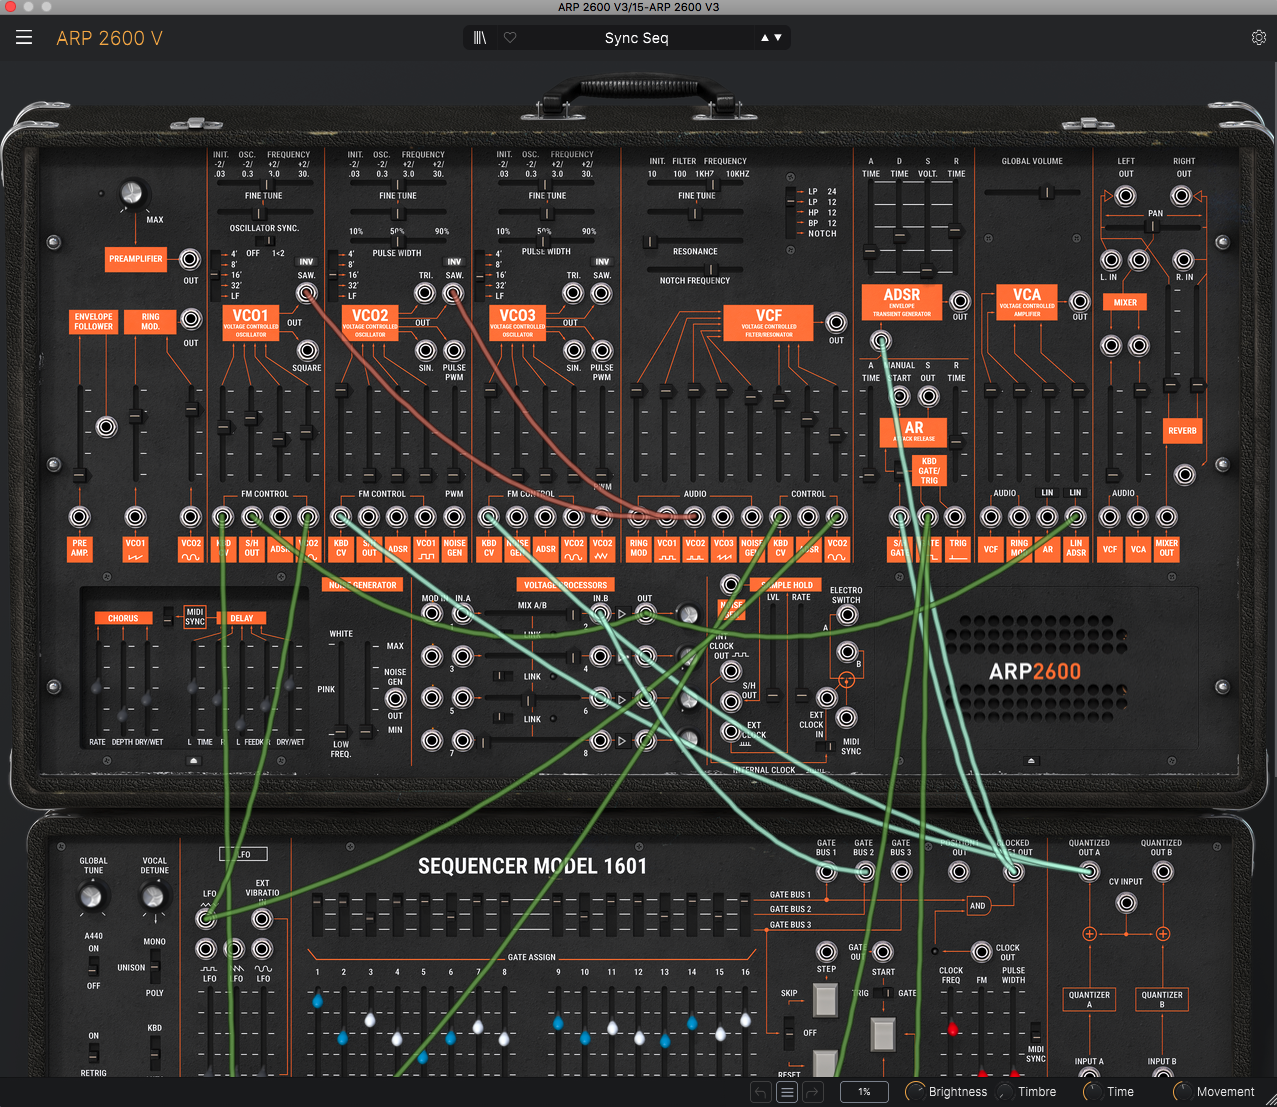Click the VCO2 SIN output jack
1277x1107 pixels.
tap(426, 350)
